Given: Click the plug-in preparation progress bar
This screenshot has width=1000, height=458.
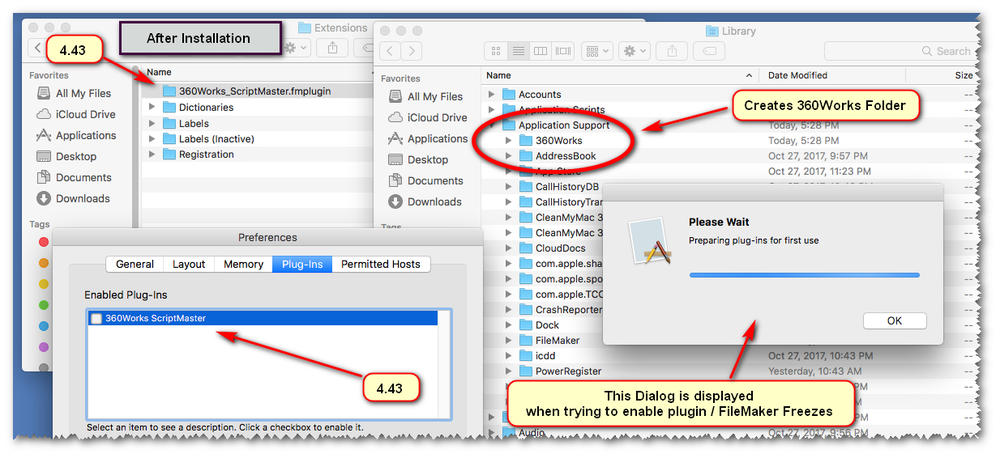Looking at the screenshot, I should tap(804, 275).
